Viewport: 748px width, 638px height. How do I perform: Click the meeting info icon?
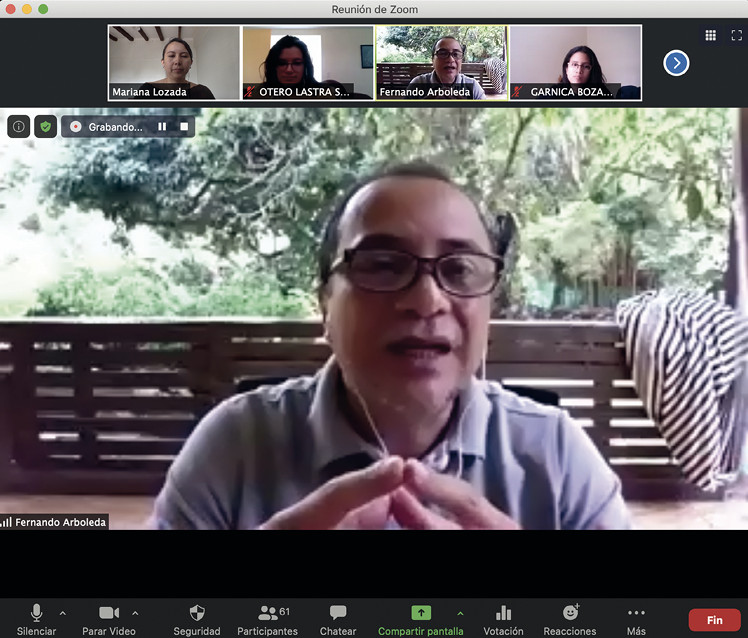coord(18,127)
